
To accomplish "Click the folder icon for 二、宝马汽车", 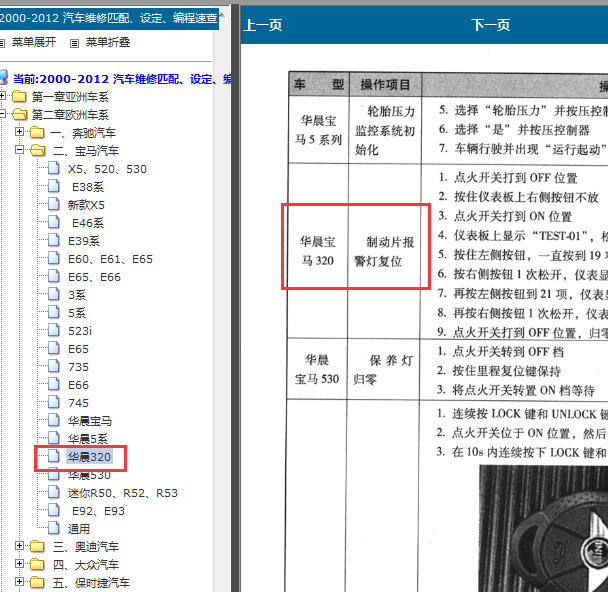I will tap(38, 150).
